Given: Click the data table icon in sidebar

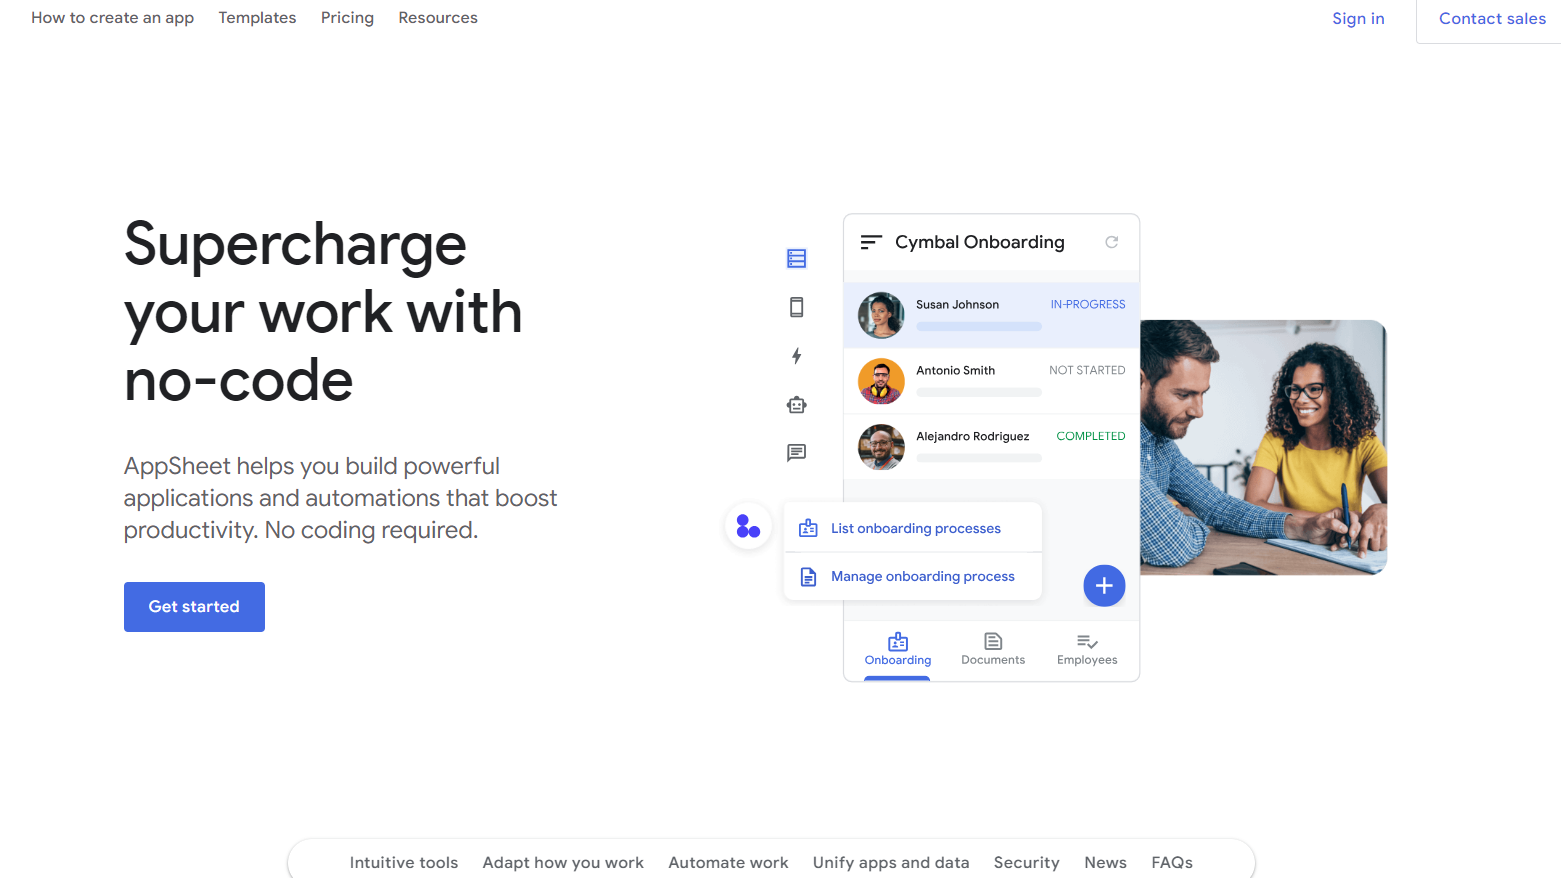Looking at the screenshot, I should tap(796, 259).
